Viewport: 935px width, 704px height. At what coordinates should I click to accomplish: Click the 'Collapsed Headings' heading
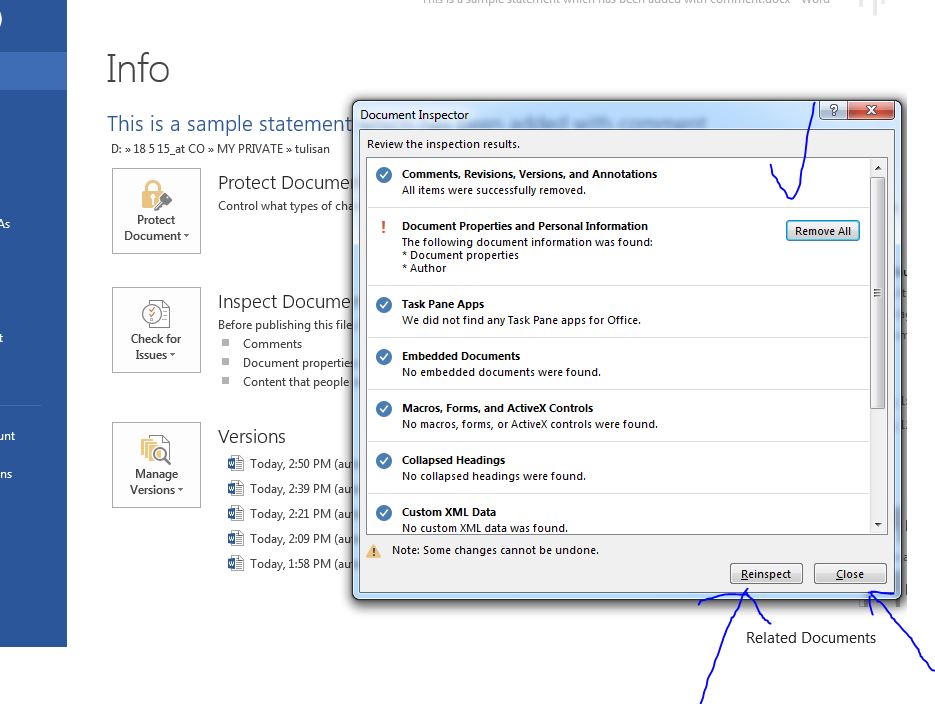(453, 460)
